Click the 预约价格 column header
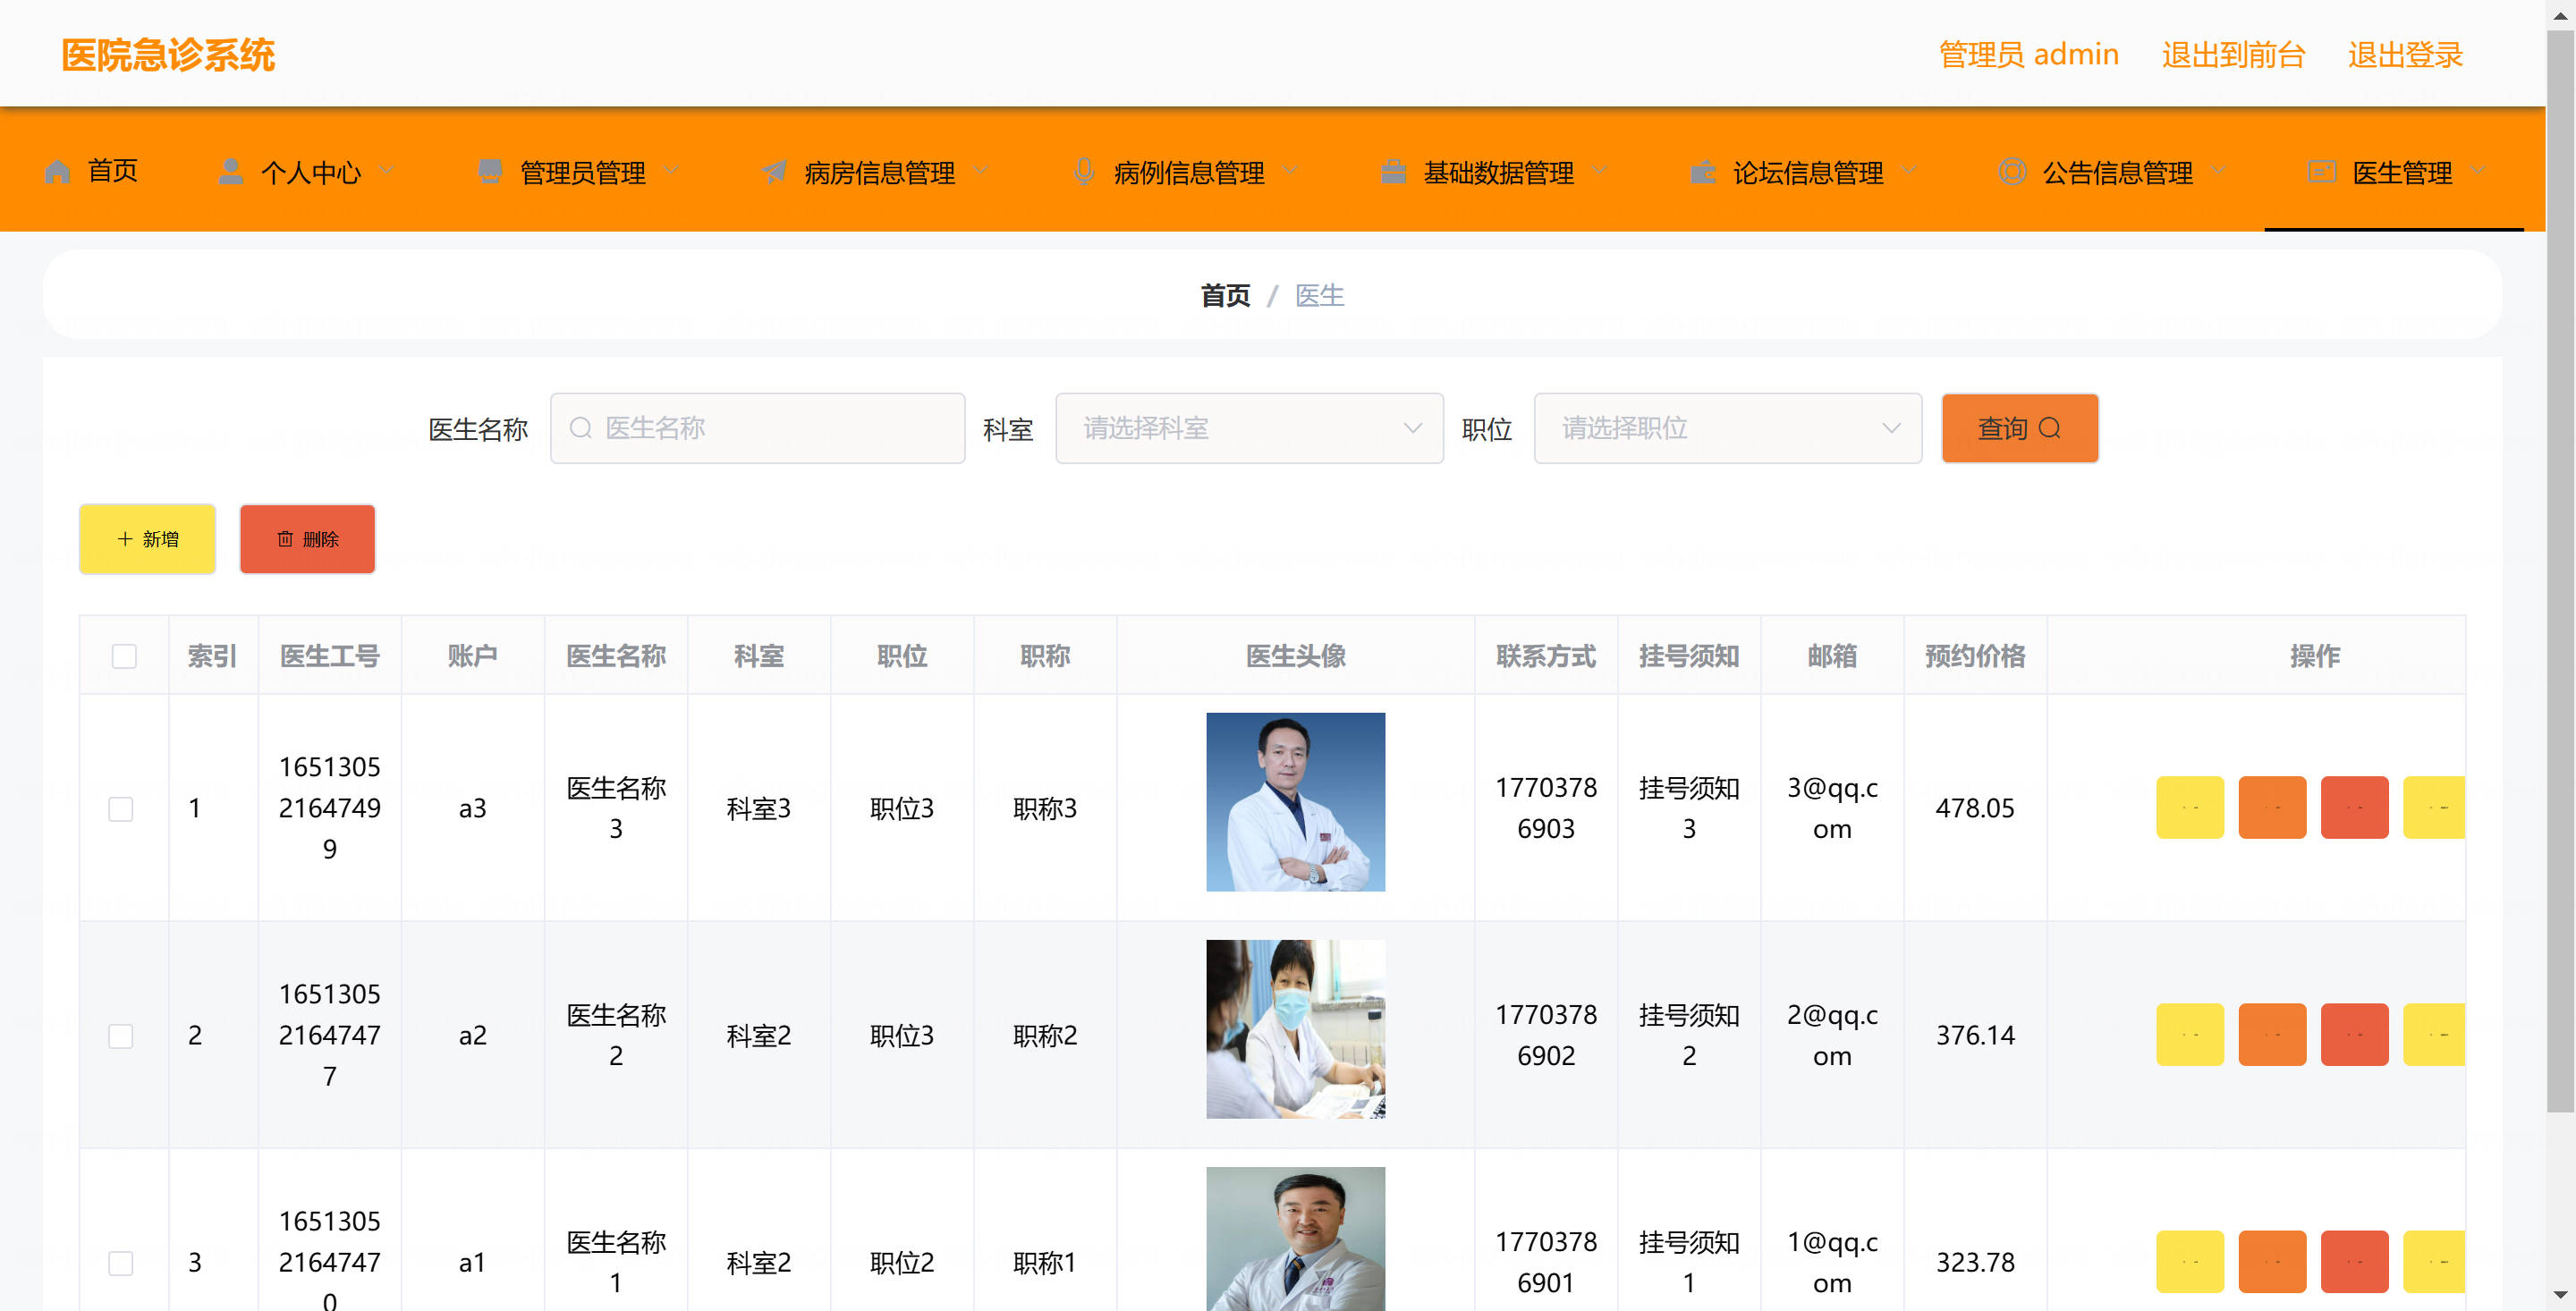The image size is (2576, 1311). pos(1974,656)
